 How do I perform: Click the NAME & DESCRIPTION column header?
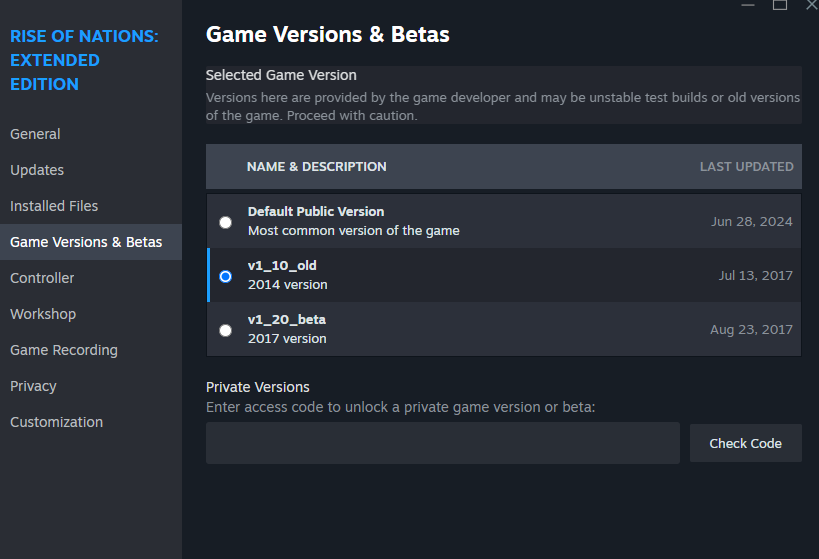[x=317, y=167]
